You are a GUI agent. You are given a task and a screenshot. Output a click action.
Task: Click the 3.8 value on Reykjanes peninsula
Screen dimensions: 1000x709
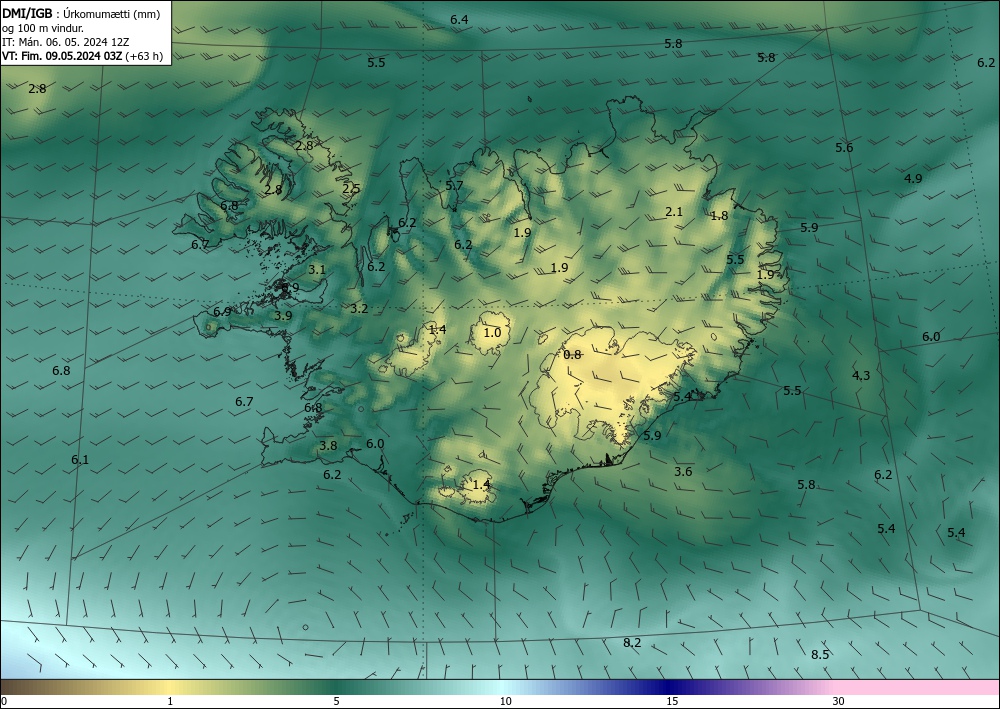point(328,446)
